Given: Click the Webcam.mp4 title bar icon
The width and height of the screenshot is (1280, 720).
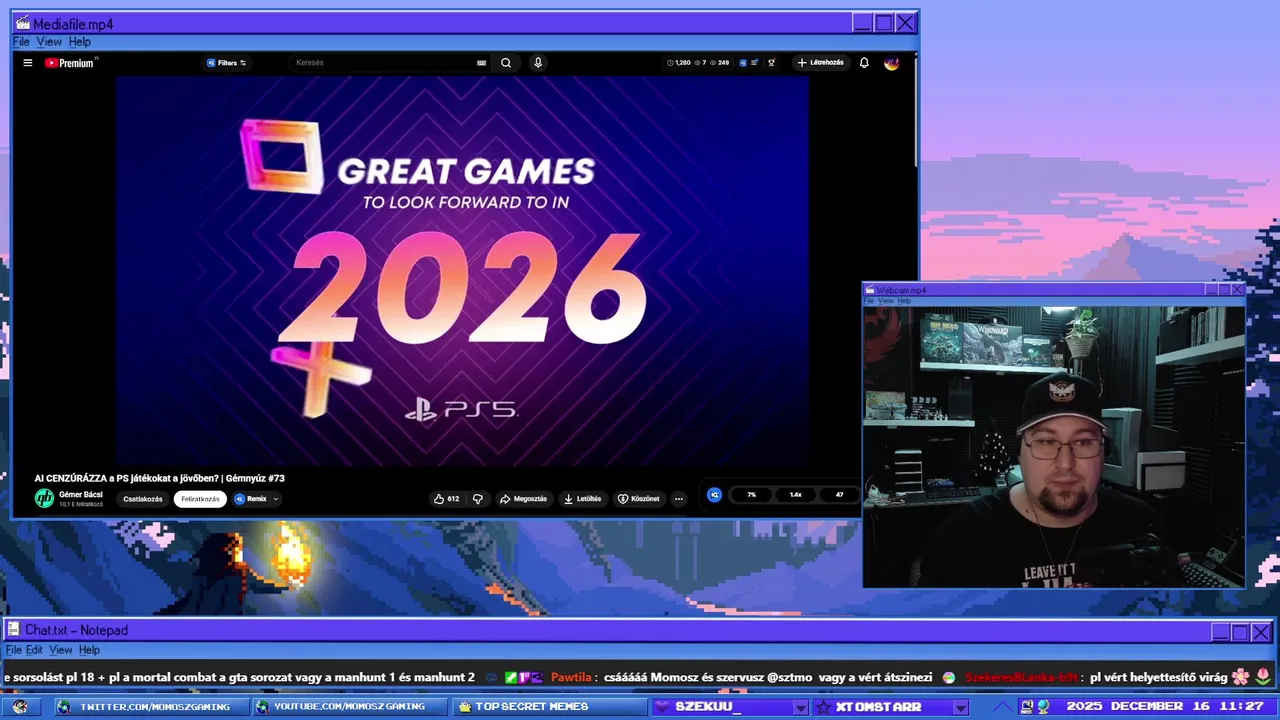Looking at the screenshot, I should coord(870,290).
